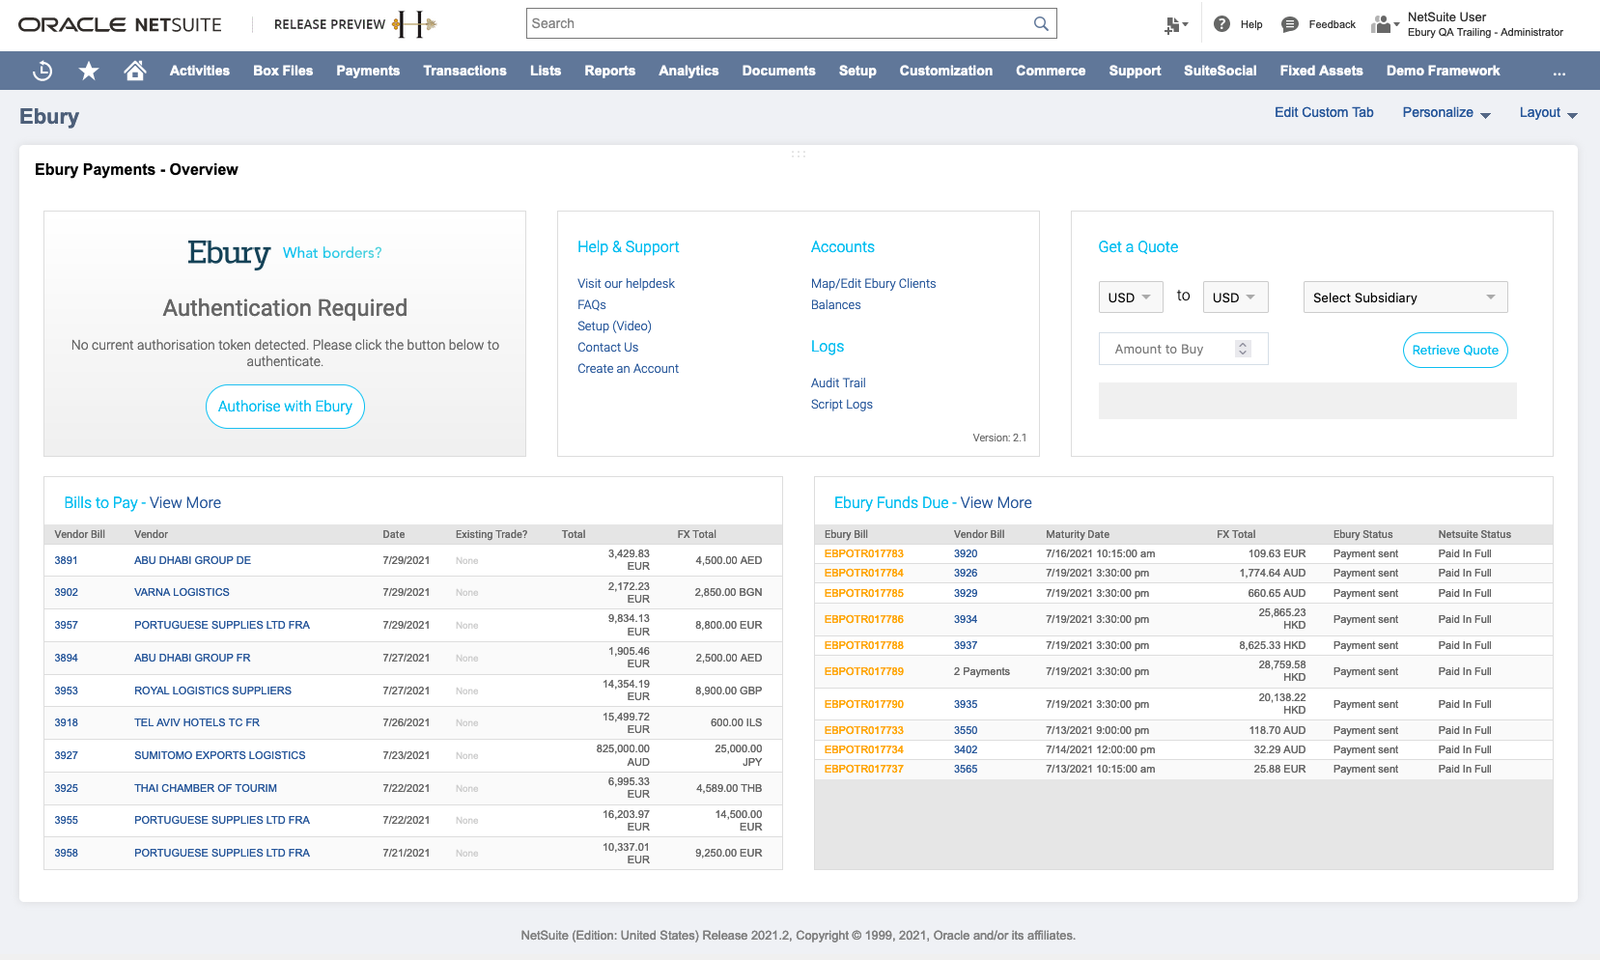Open vendor ROYAL LOGISTICS SUPPLIERS
The height and width of the screenshot is (960, 1600).
tap(213, 691)
